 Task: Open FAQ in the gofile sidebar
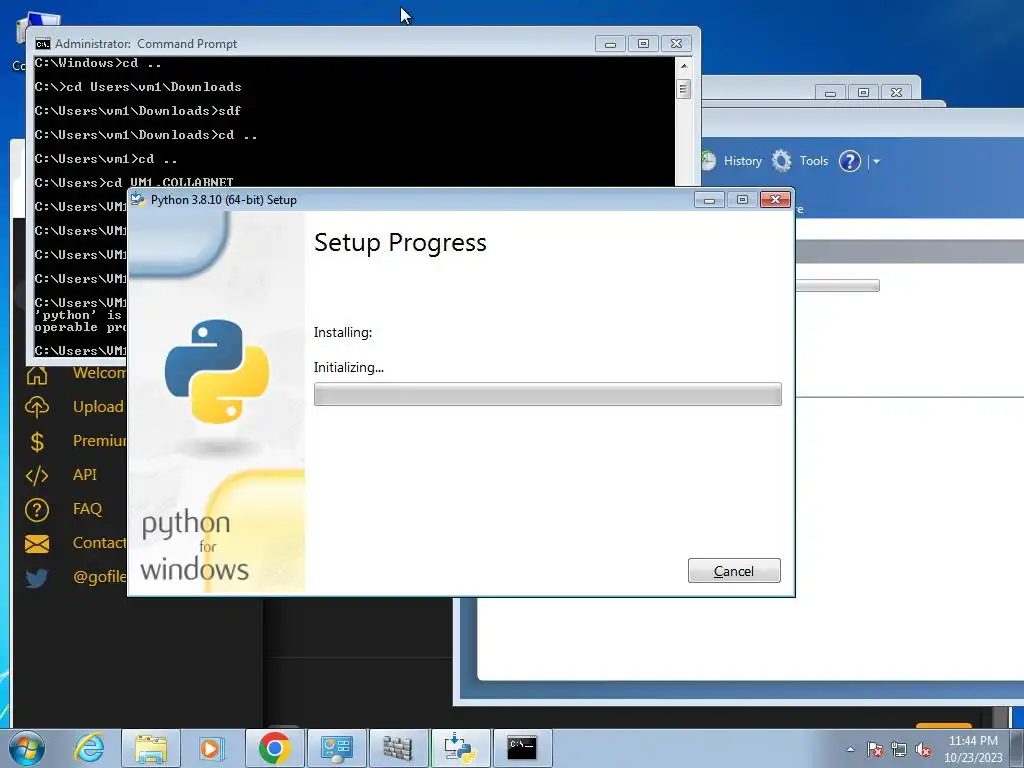coord(88,509)
